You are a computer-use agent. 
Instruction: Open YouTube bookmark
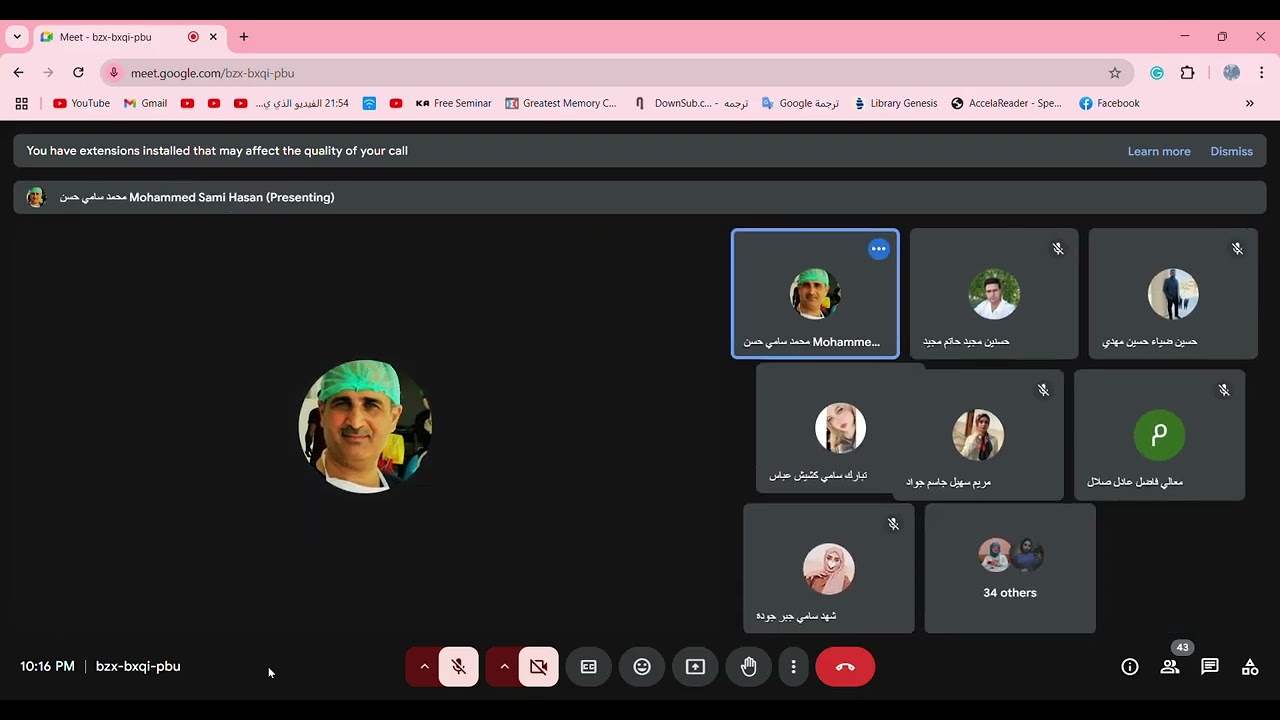[x=81, y=103]
